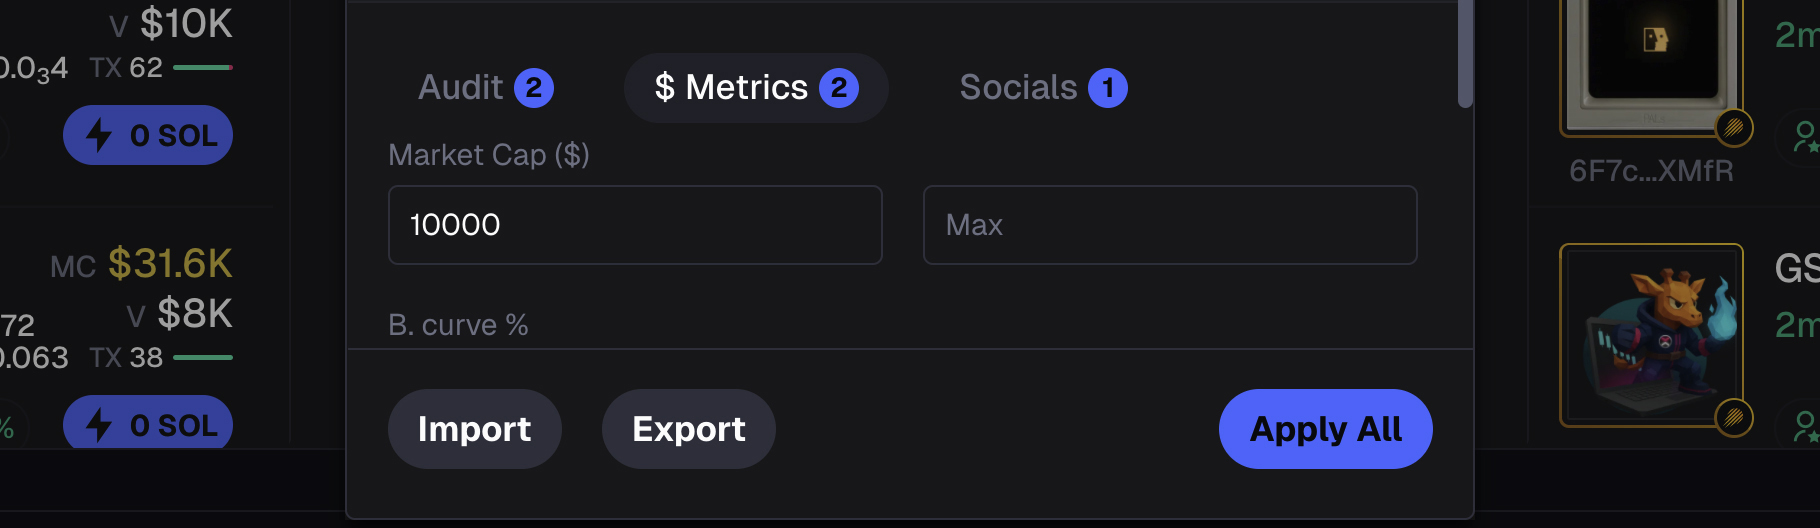Switch to the Audit tab
The width and height of the screenshot is (1820, 528).
tap(485, 88)
